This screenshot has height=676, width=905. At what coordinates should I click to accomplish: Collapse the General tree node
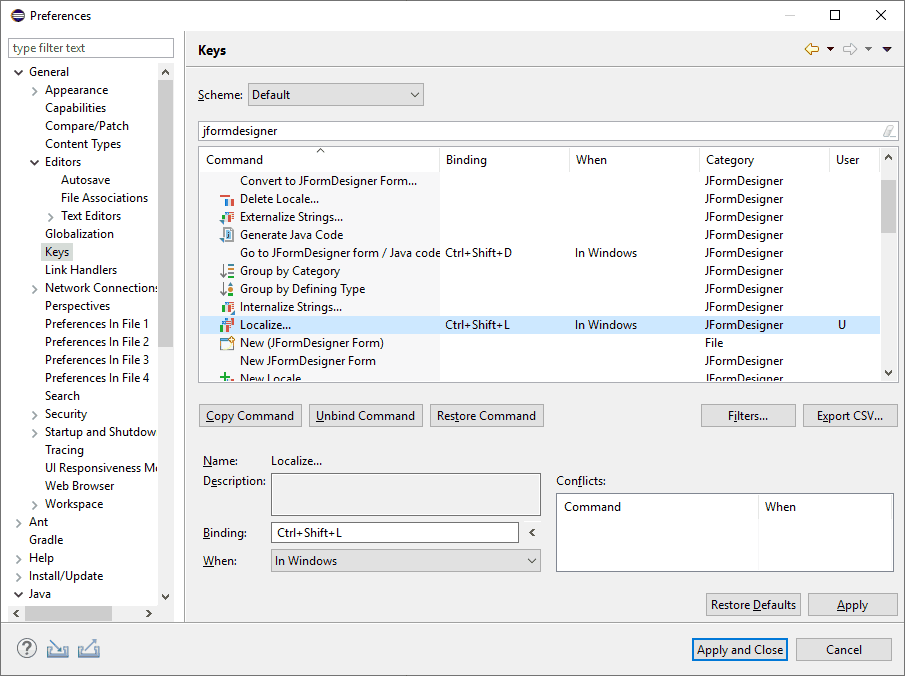click(18, 72)
